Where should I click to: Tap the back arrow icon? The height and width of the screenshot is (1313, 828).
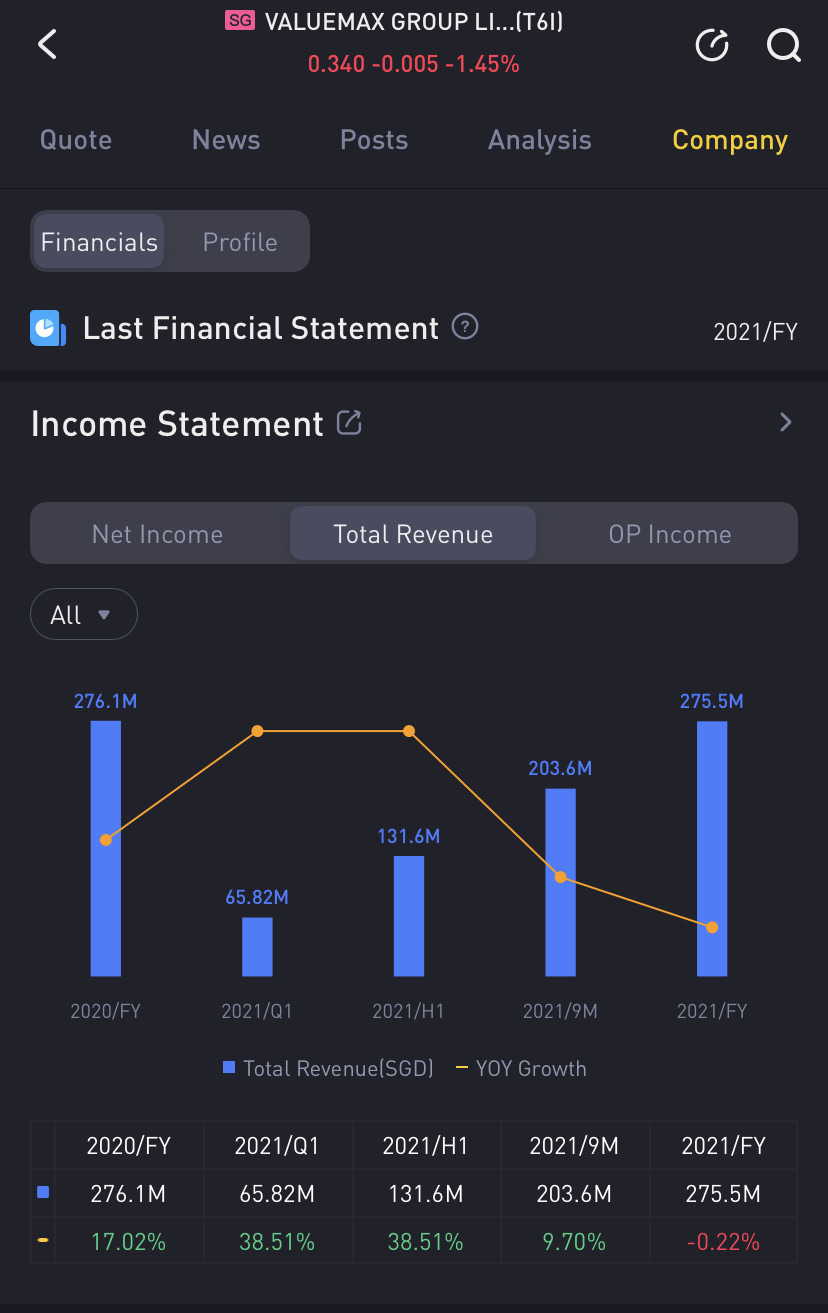point(47,44)
